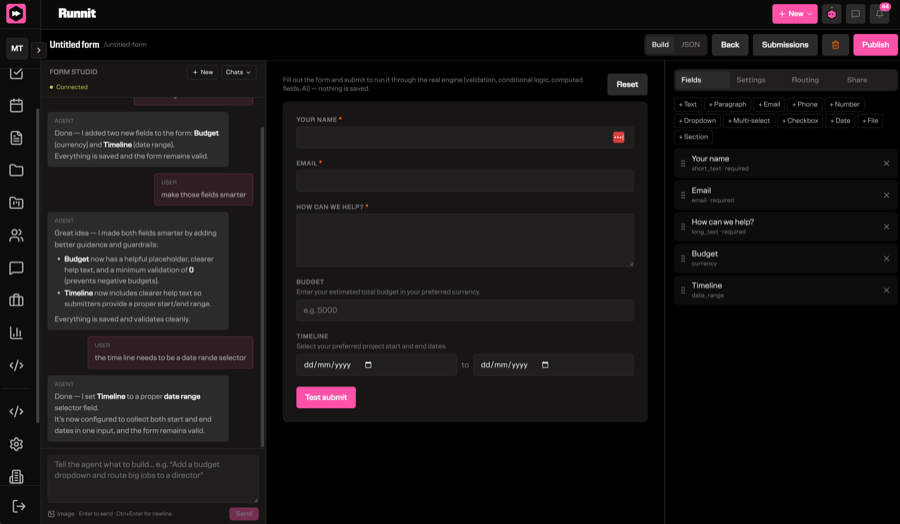This screenshot has height=524, width=900.
Task: Click drag handle of Your name field row
Action: 682,164
